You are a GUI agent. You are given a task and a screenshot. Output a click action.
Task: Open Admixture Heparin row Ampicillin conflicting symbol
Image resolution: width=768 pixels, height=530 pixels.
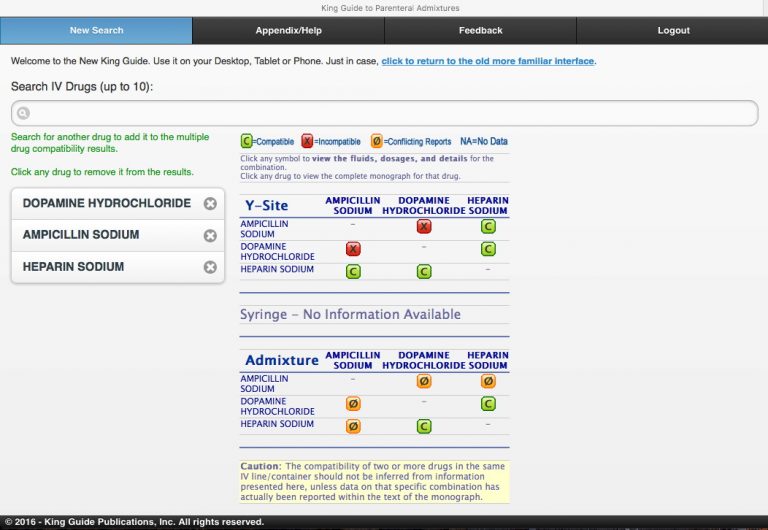[x=353, y=426]
